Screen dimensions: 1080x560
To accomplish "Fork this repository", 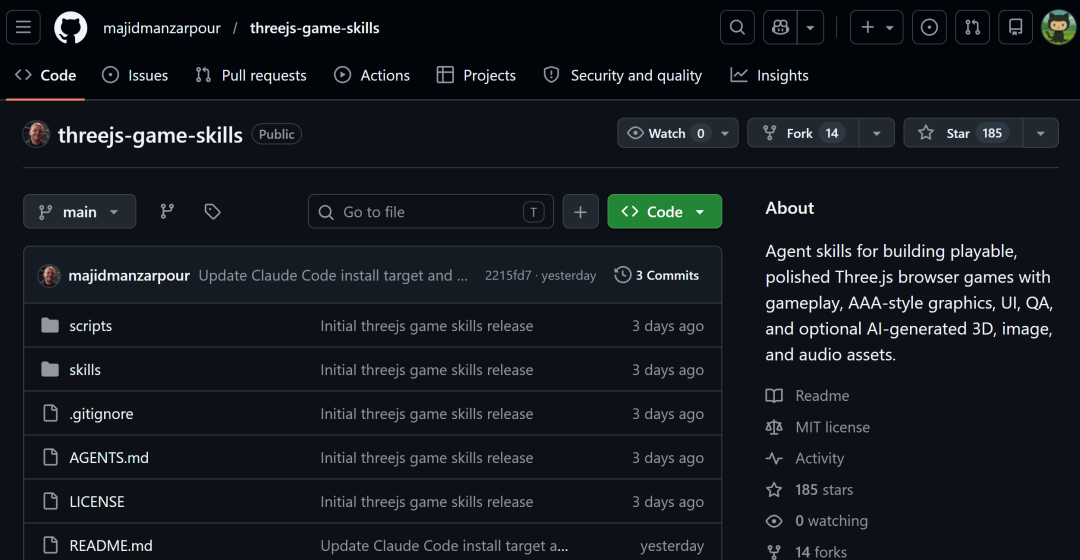I will click(x=803, y=133).
